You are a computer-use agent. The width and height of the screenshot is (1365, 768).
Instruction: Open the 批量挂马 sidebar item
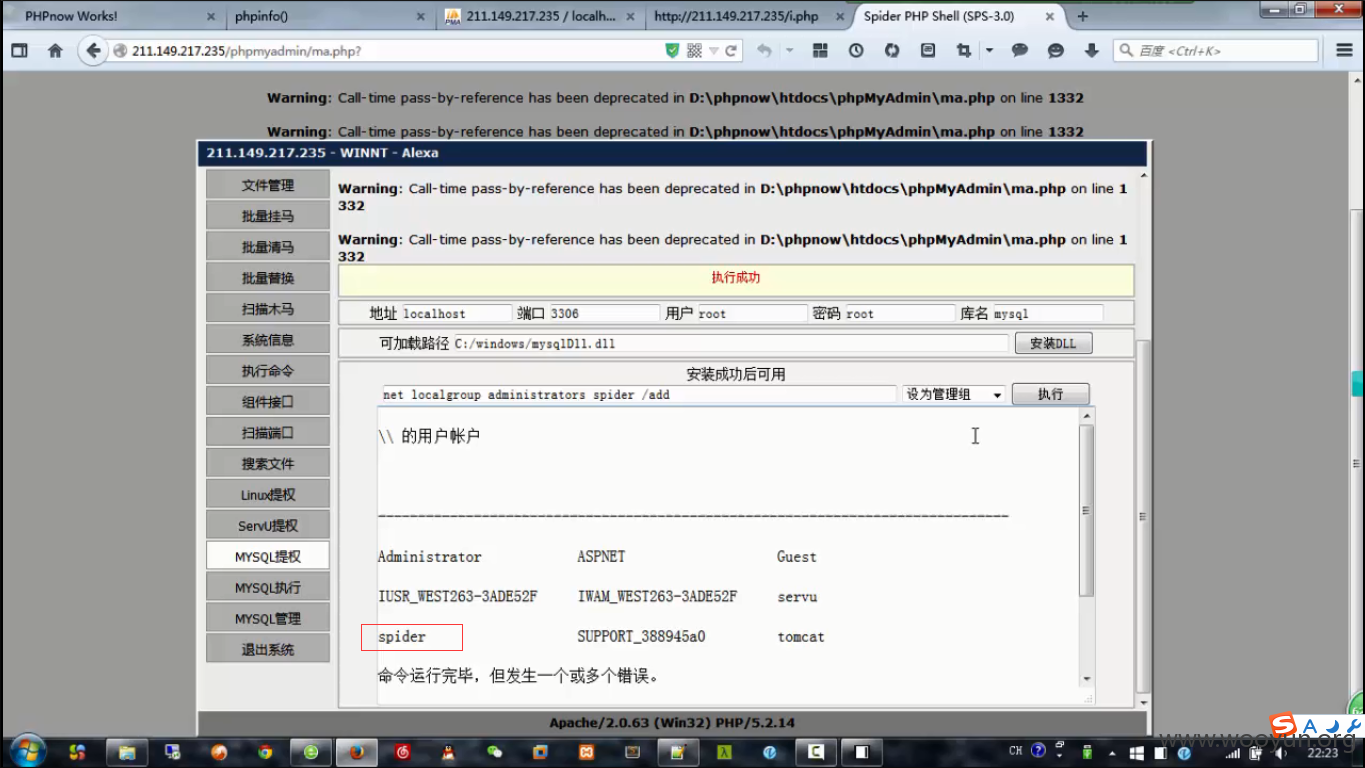pyautogui.click(x=267, y=216)
